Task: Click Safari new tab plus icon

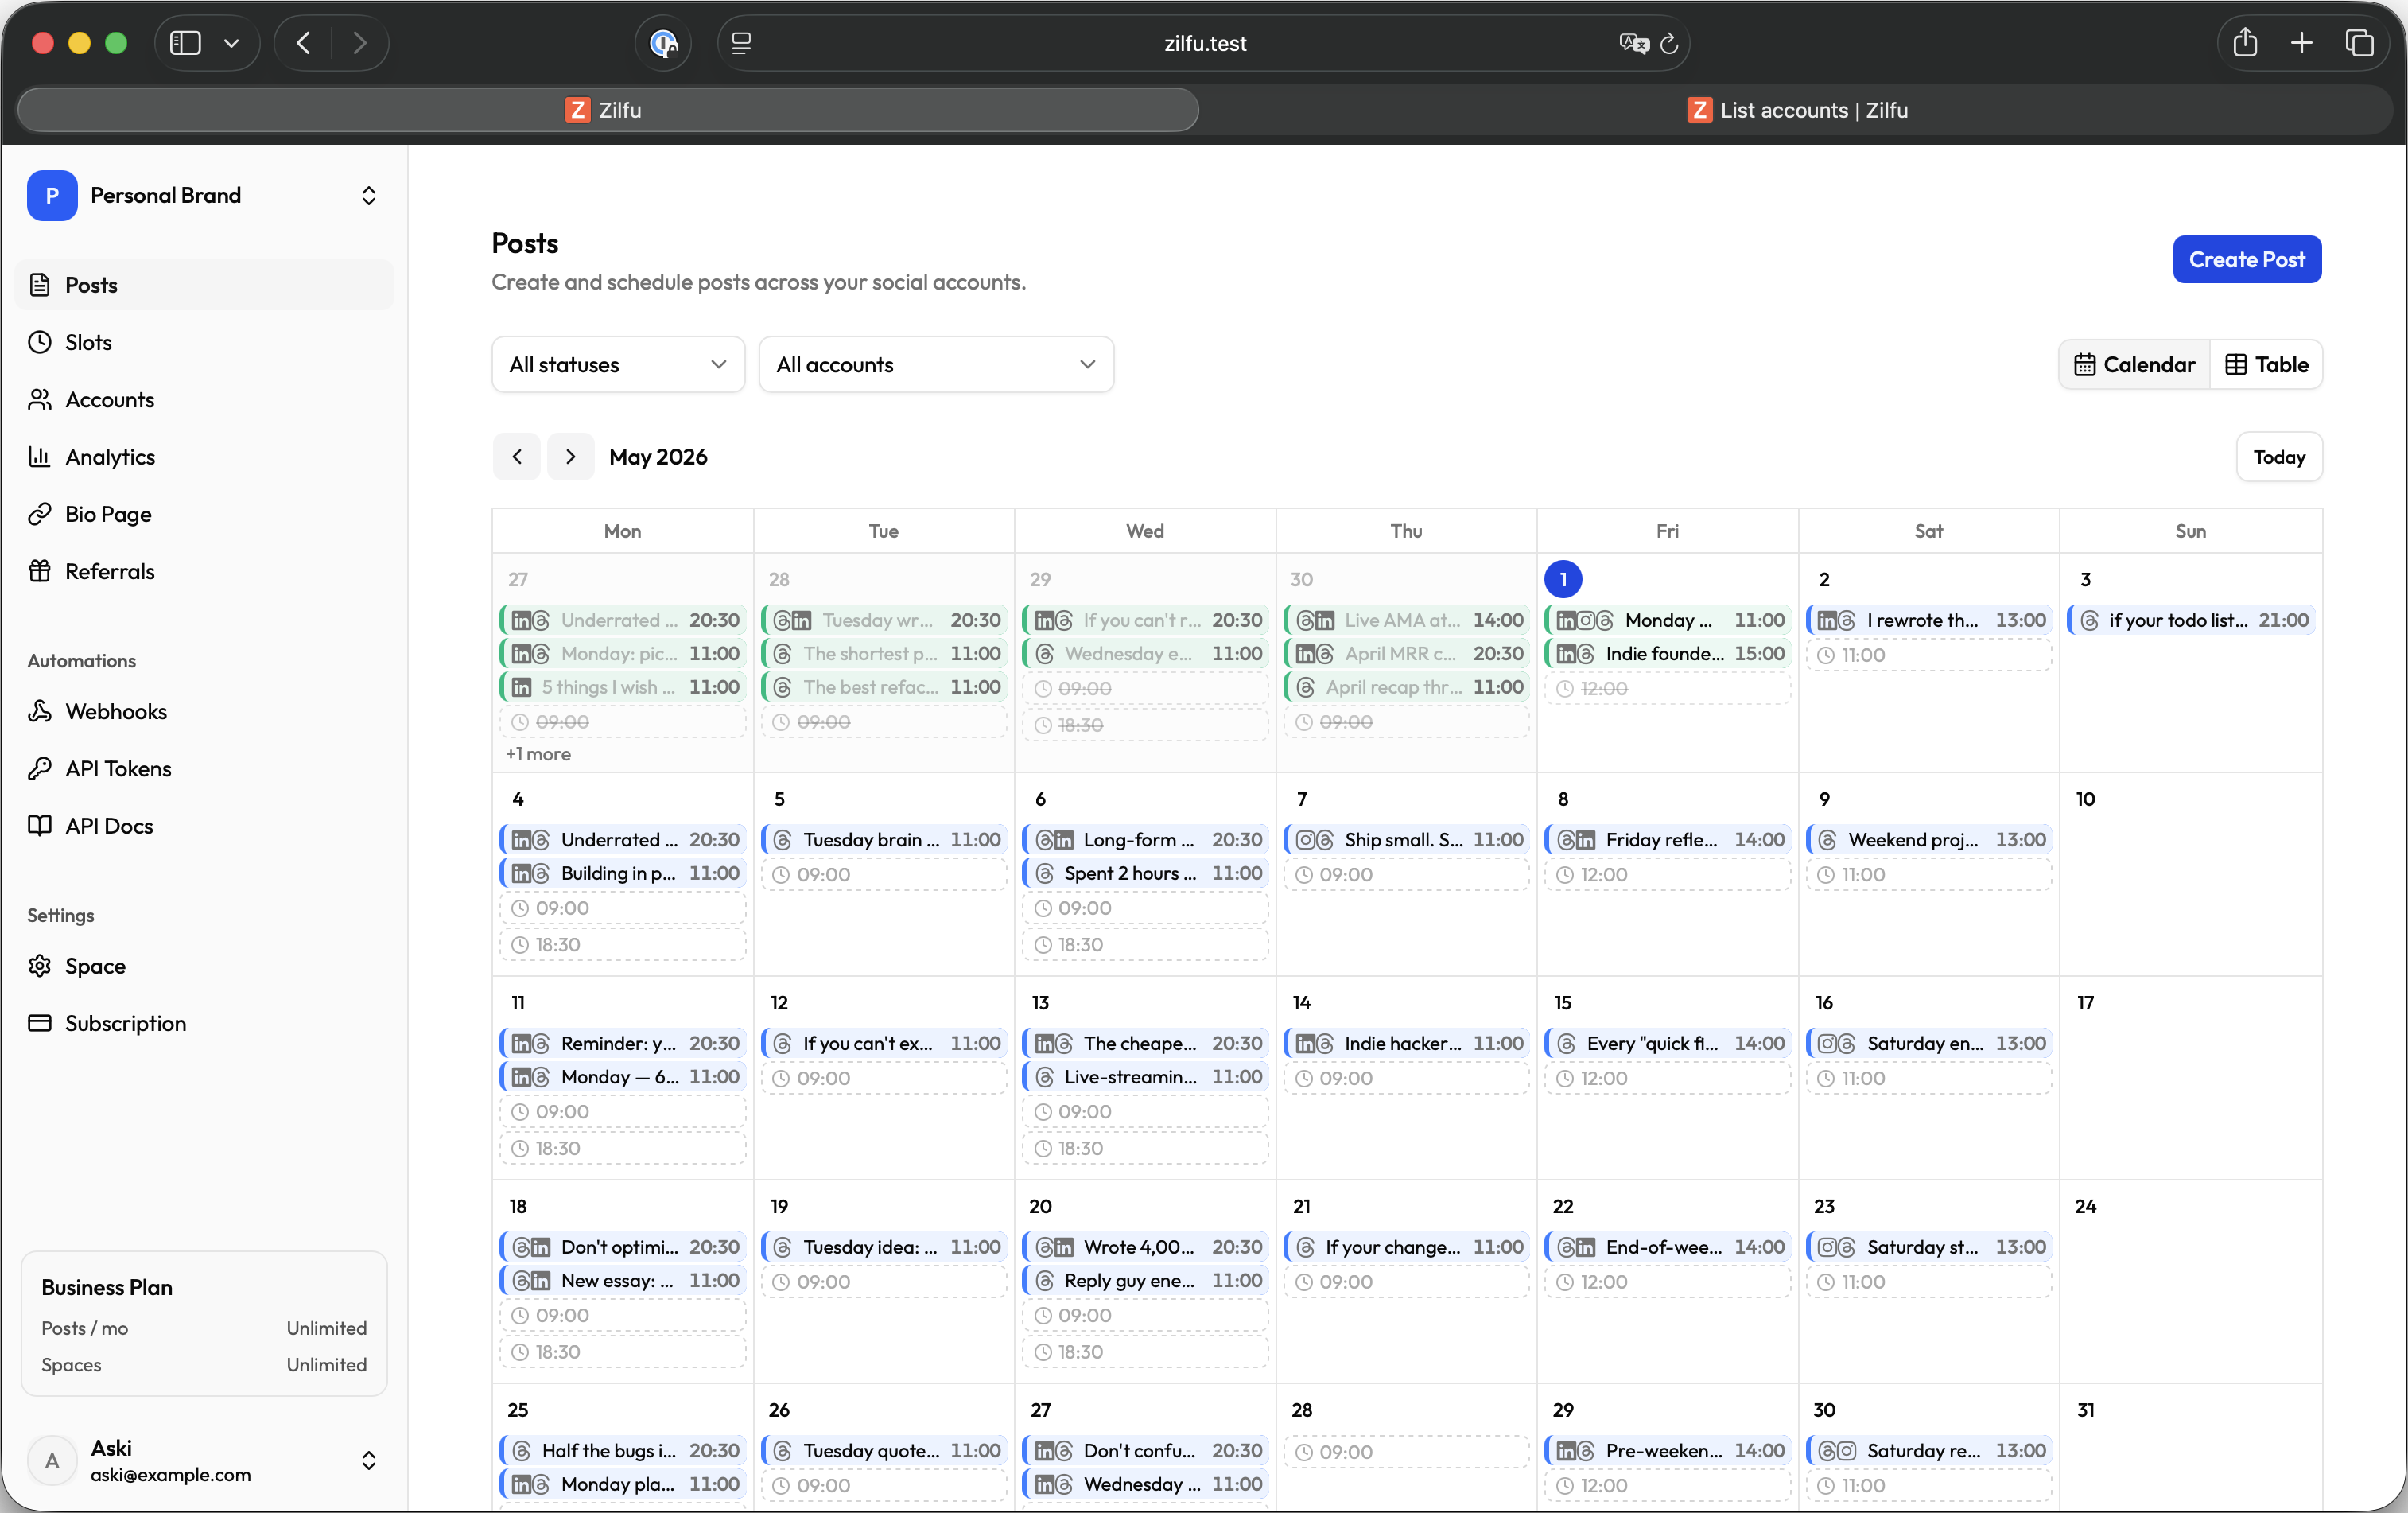Action: tap(2302, 43)
